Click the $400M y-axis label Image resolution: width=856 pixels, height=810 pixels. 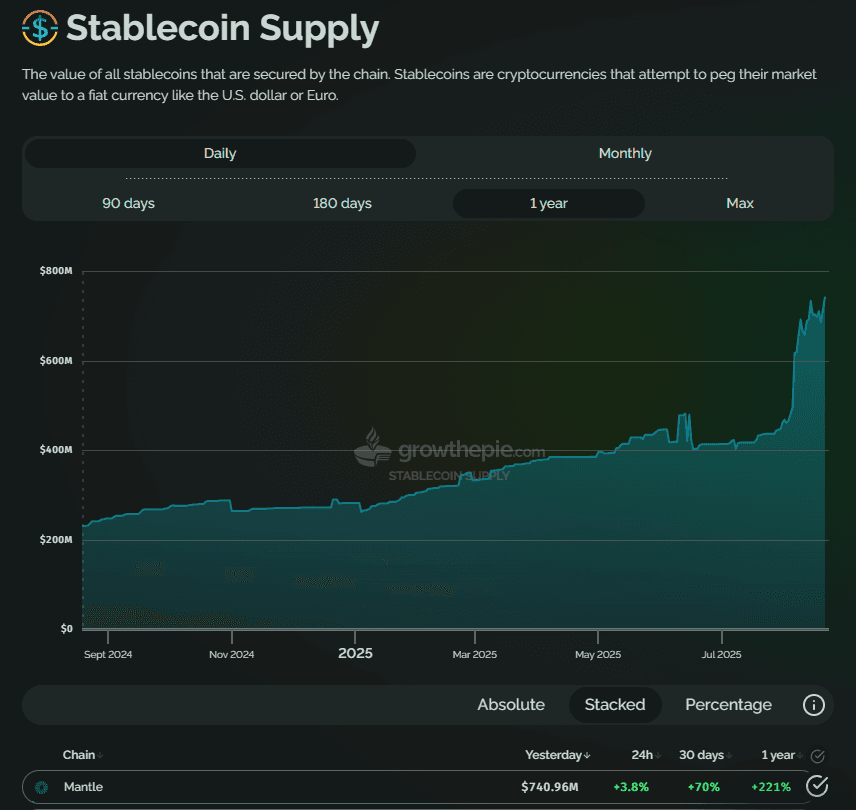[56, 450]
